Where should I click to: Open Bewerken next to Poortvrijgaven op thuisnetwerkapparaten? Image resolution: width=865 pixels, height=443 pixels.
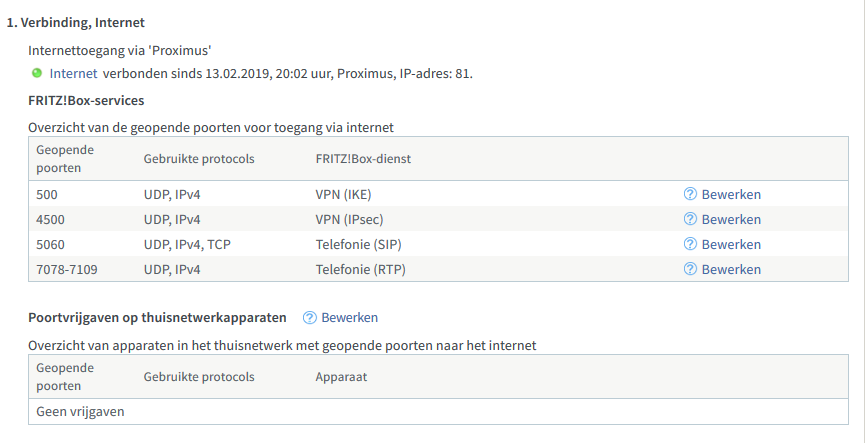tap(349, 317)
